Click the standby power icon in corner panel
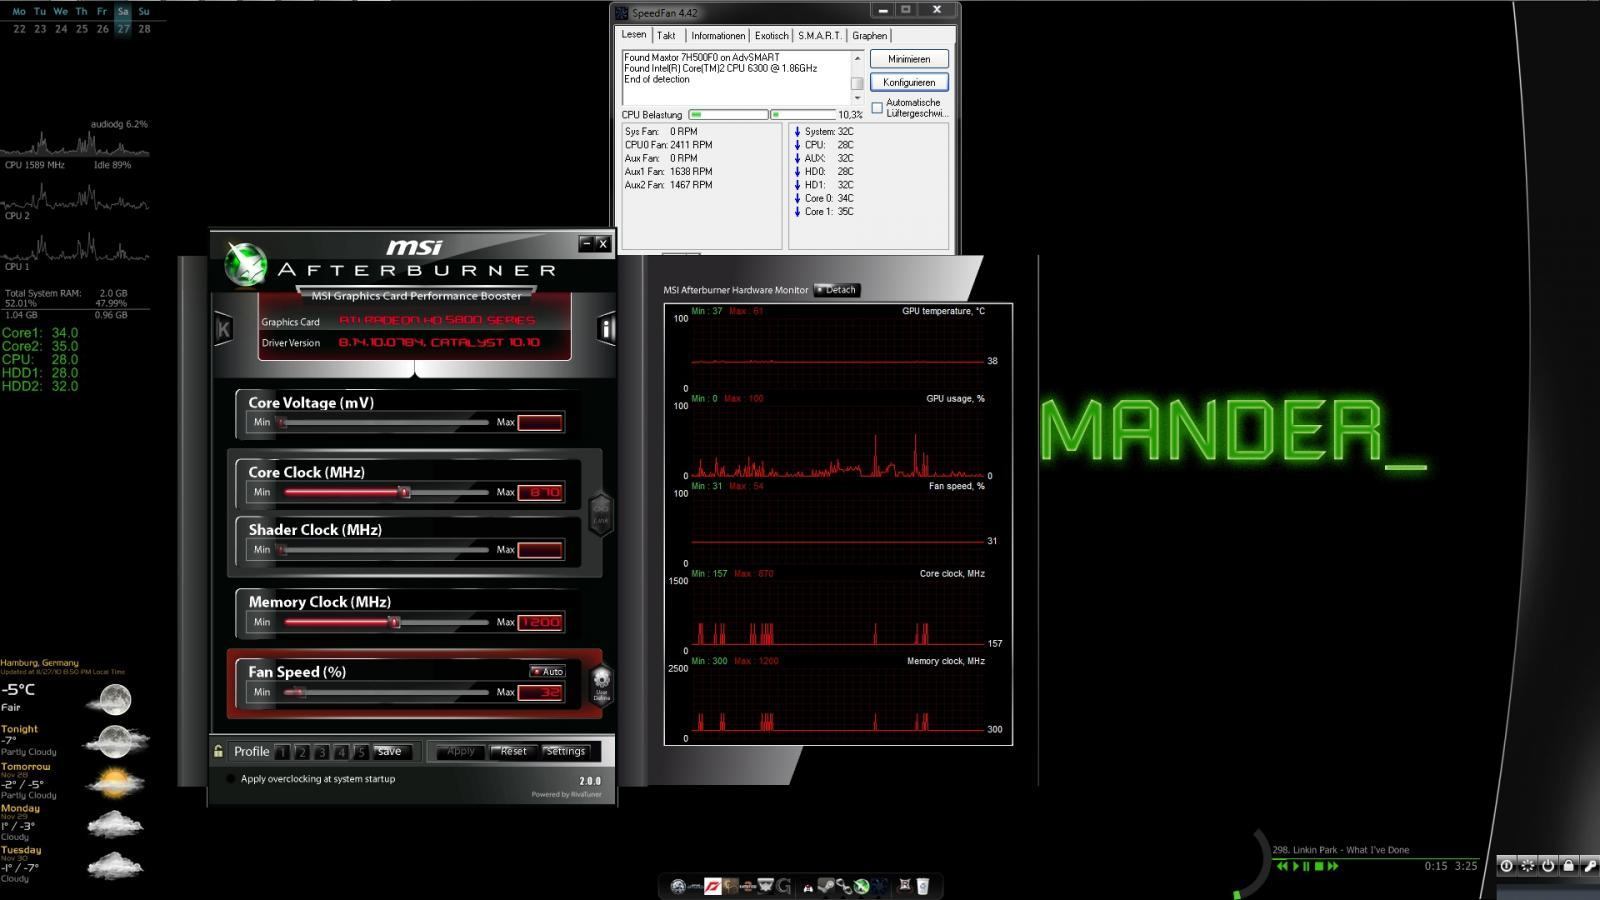The height and width of the screenshot is (900, 1600). click(x=1548, y=866)
